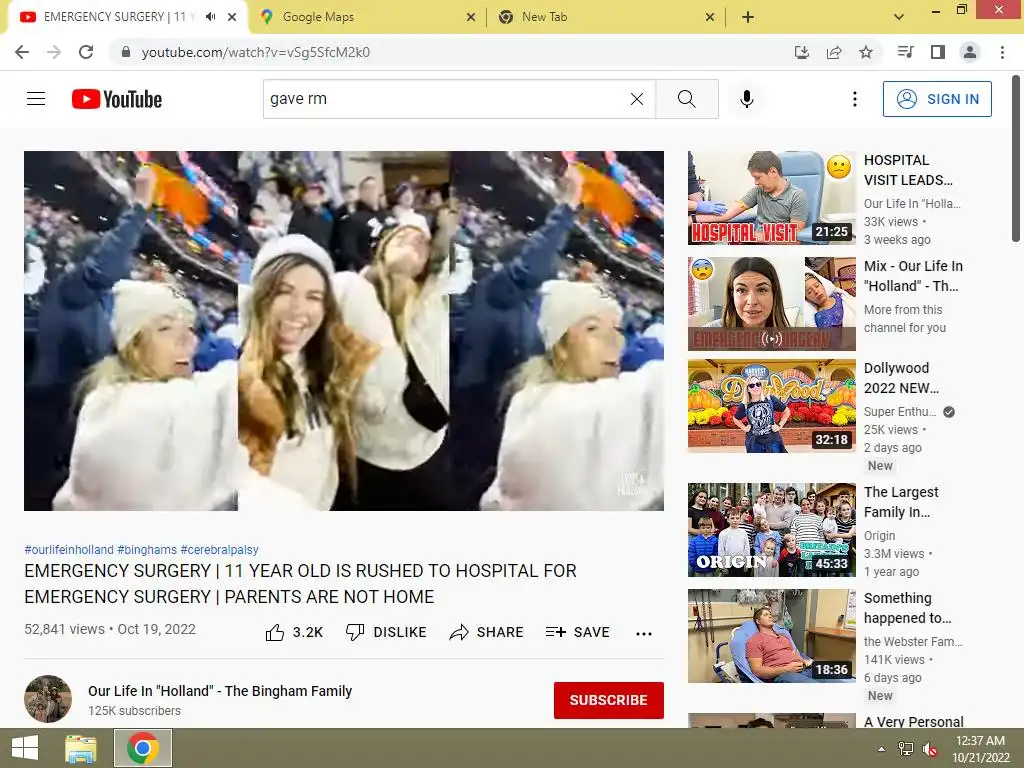Open The Largest Family In... title
This screenshot has width=1024, height=768.
(901, 502)
